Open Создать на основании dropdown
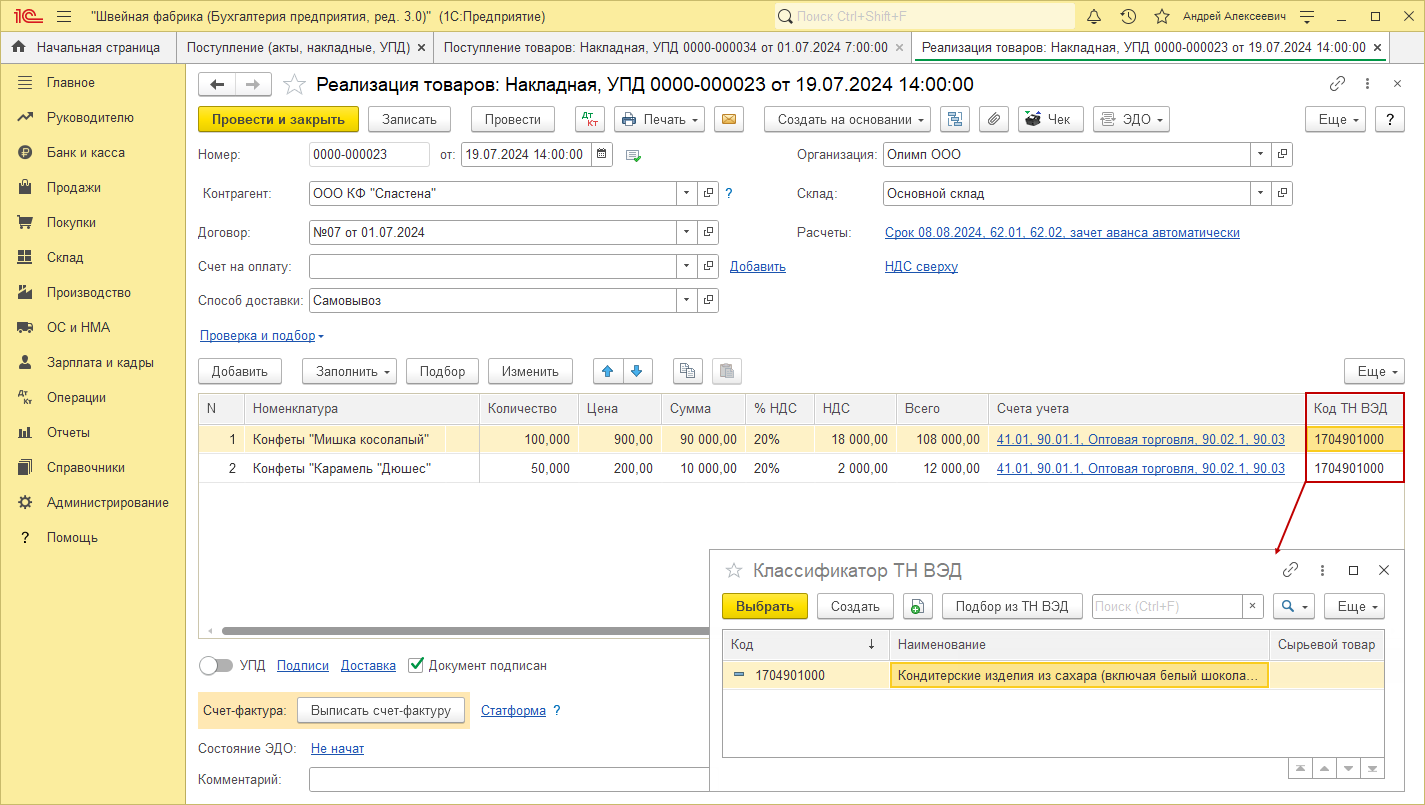Viewport: 1425px width, 805px height. [847, 119]
